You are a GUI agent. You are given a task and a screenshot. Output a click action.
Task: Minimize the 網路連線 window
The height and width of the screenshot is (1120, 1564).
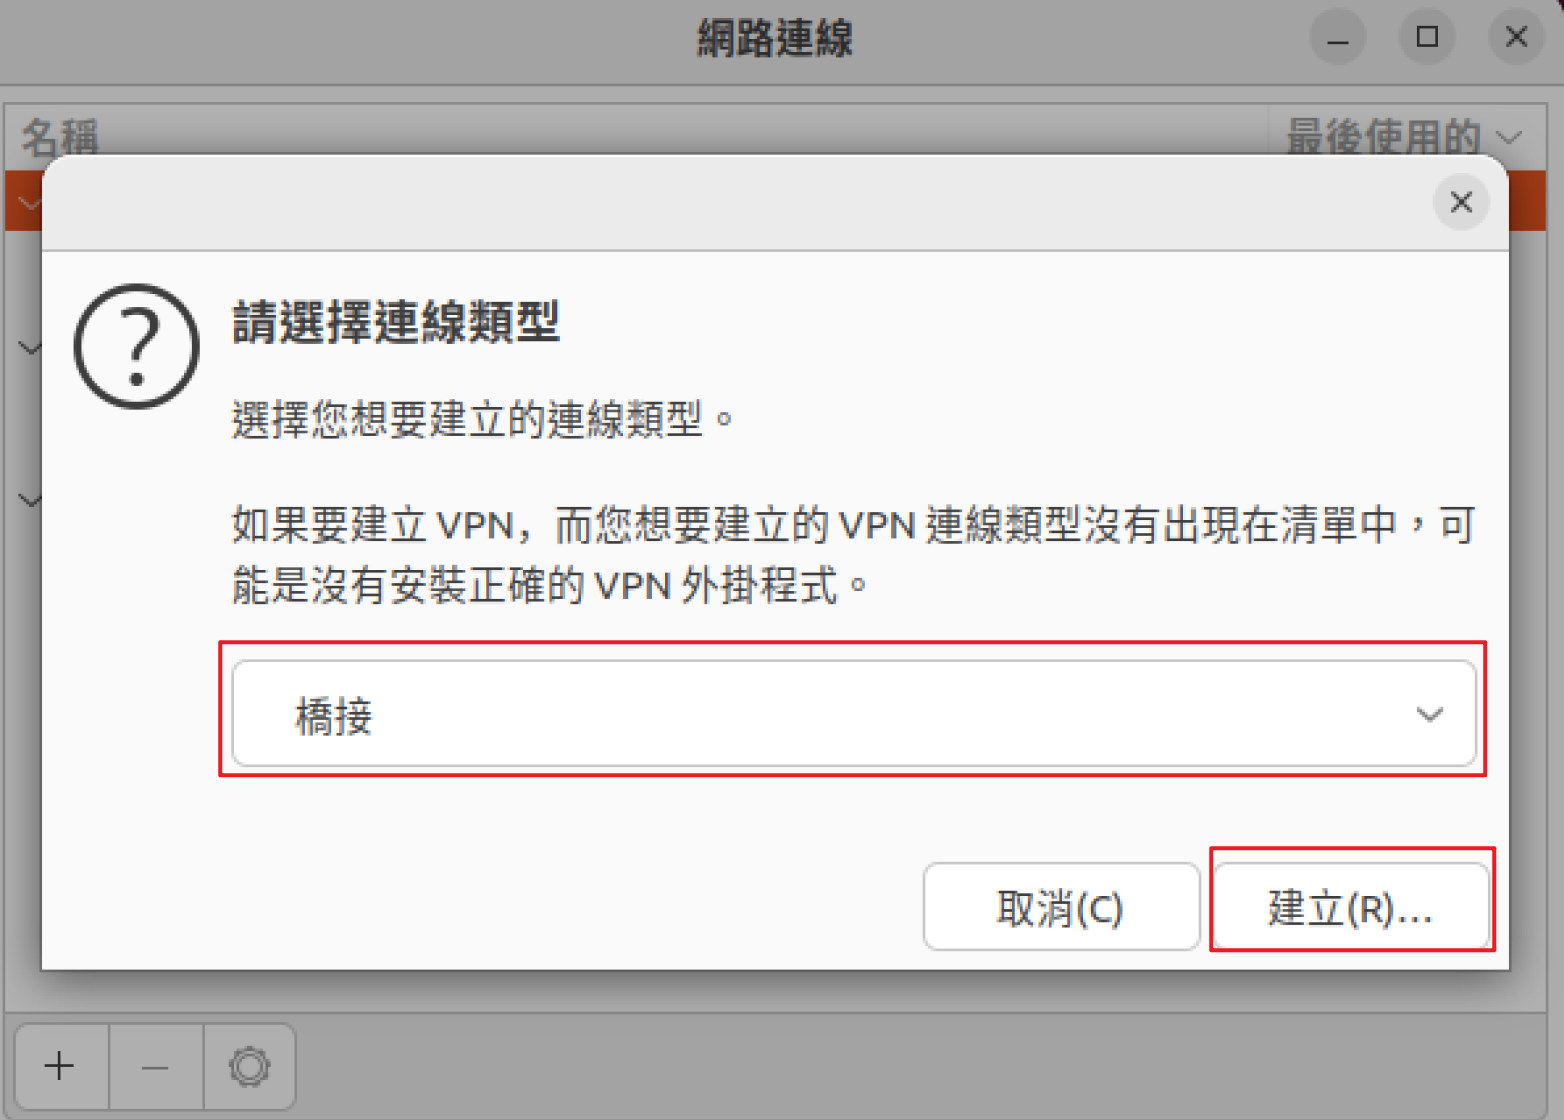(1338, 38)
